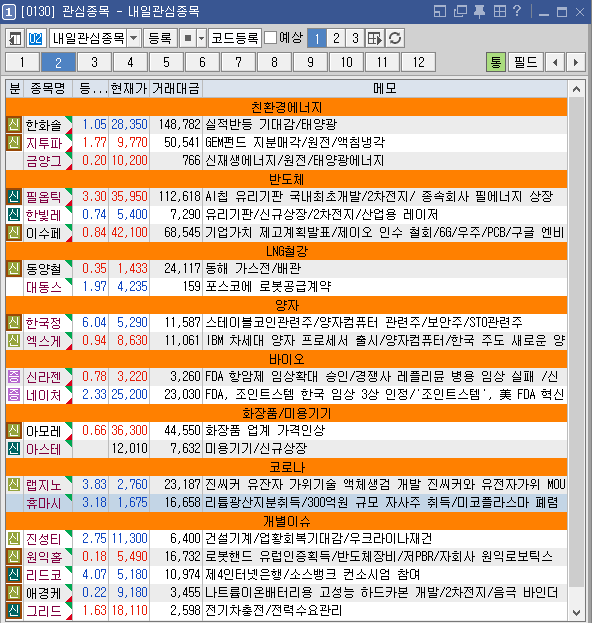Image resolution: width=592 pixels, height=623 pixels.
Task: Select the 코로나 orange section header
Action: 286,466
